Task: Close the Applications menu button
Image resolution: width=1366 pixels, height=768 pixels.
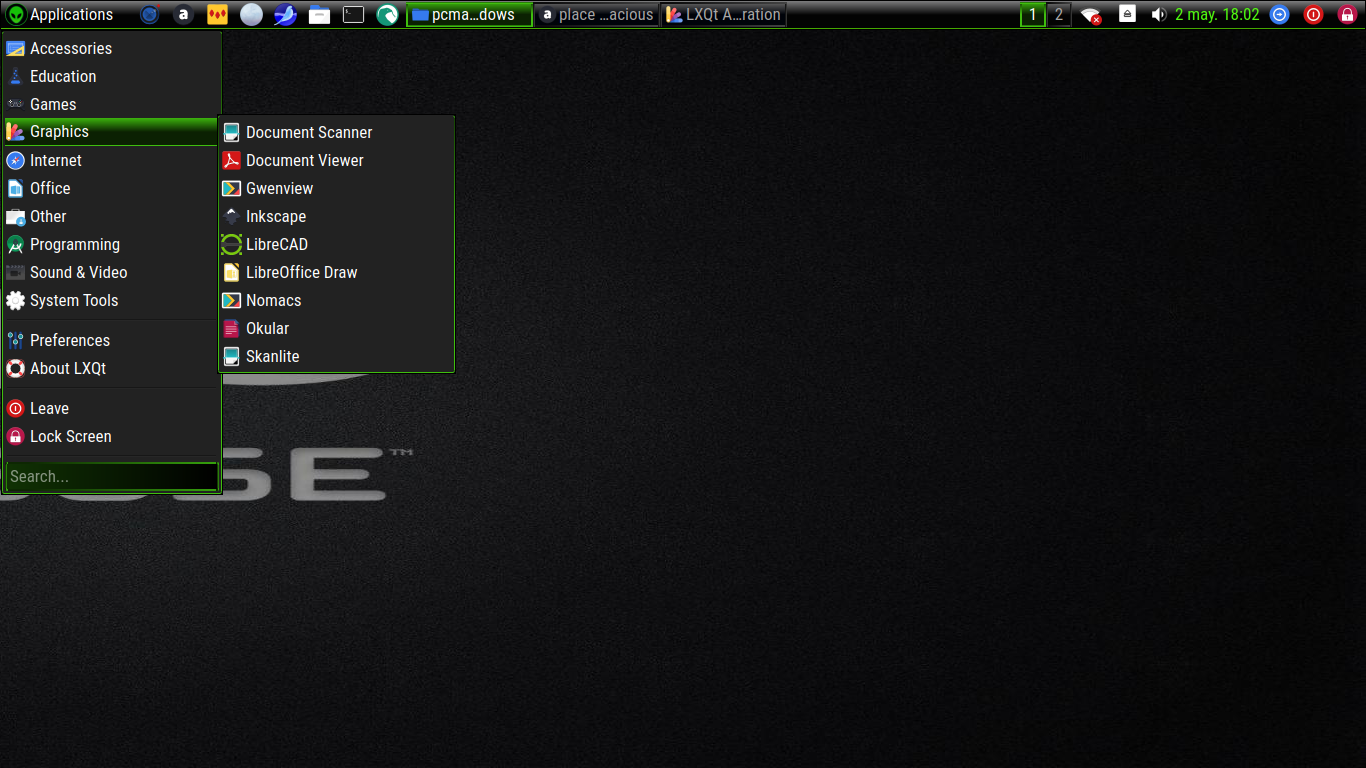Action: 60,15
